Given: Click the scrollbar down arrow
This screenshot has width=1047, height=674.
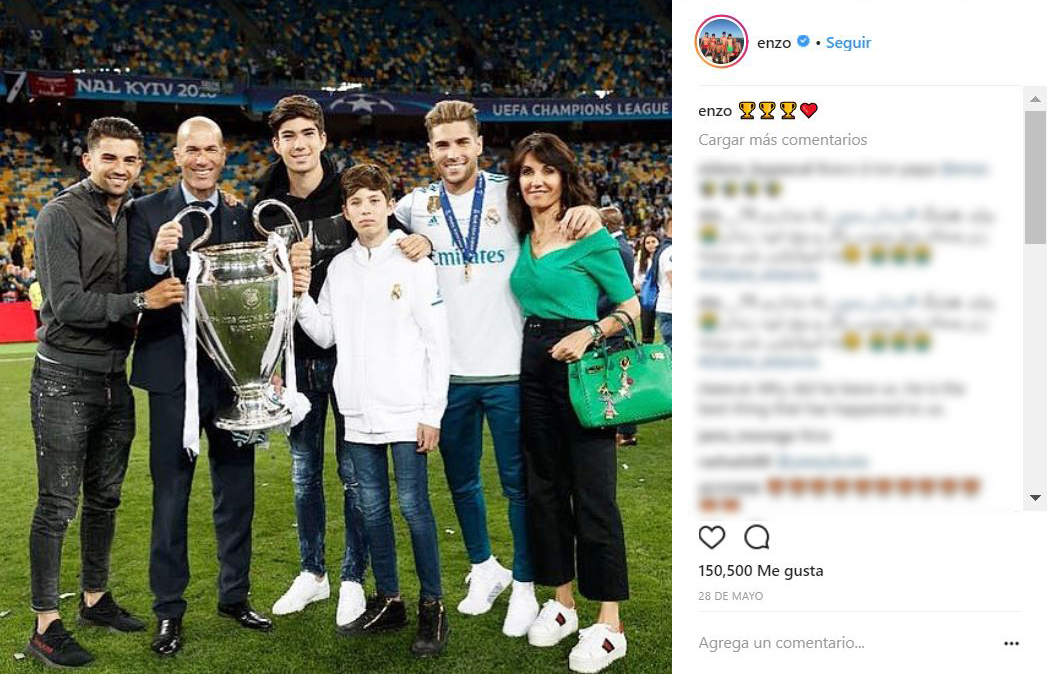Looking at the screenshot, I should point(1035,498).
